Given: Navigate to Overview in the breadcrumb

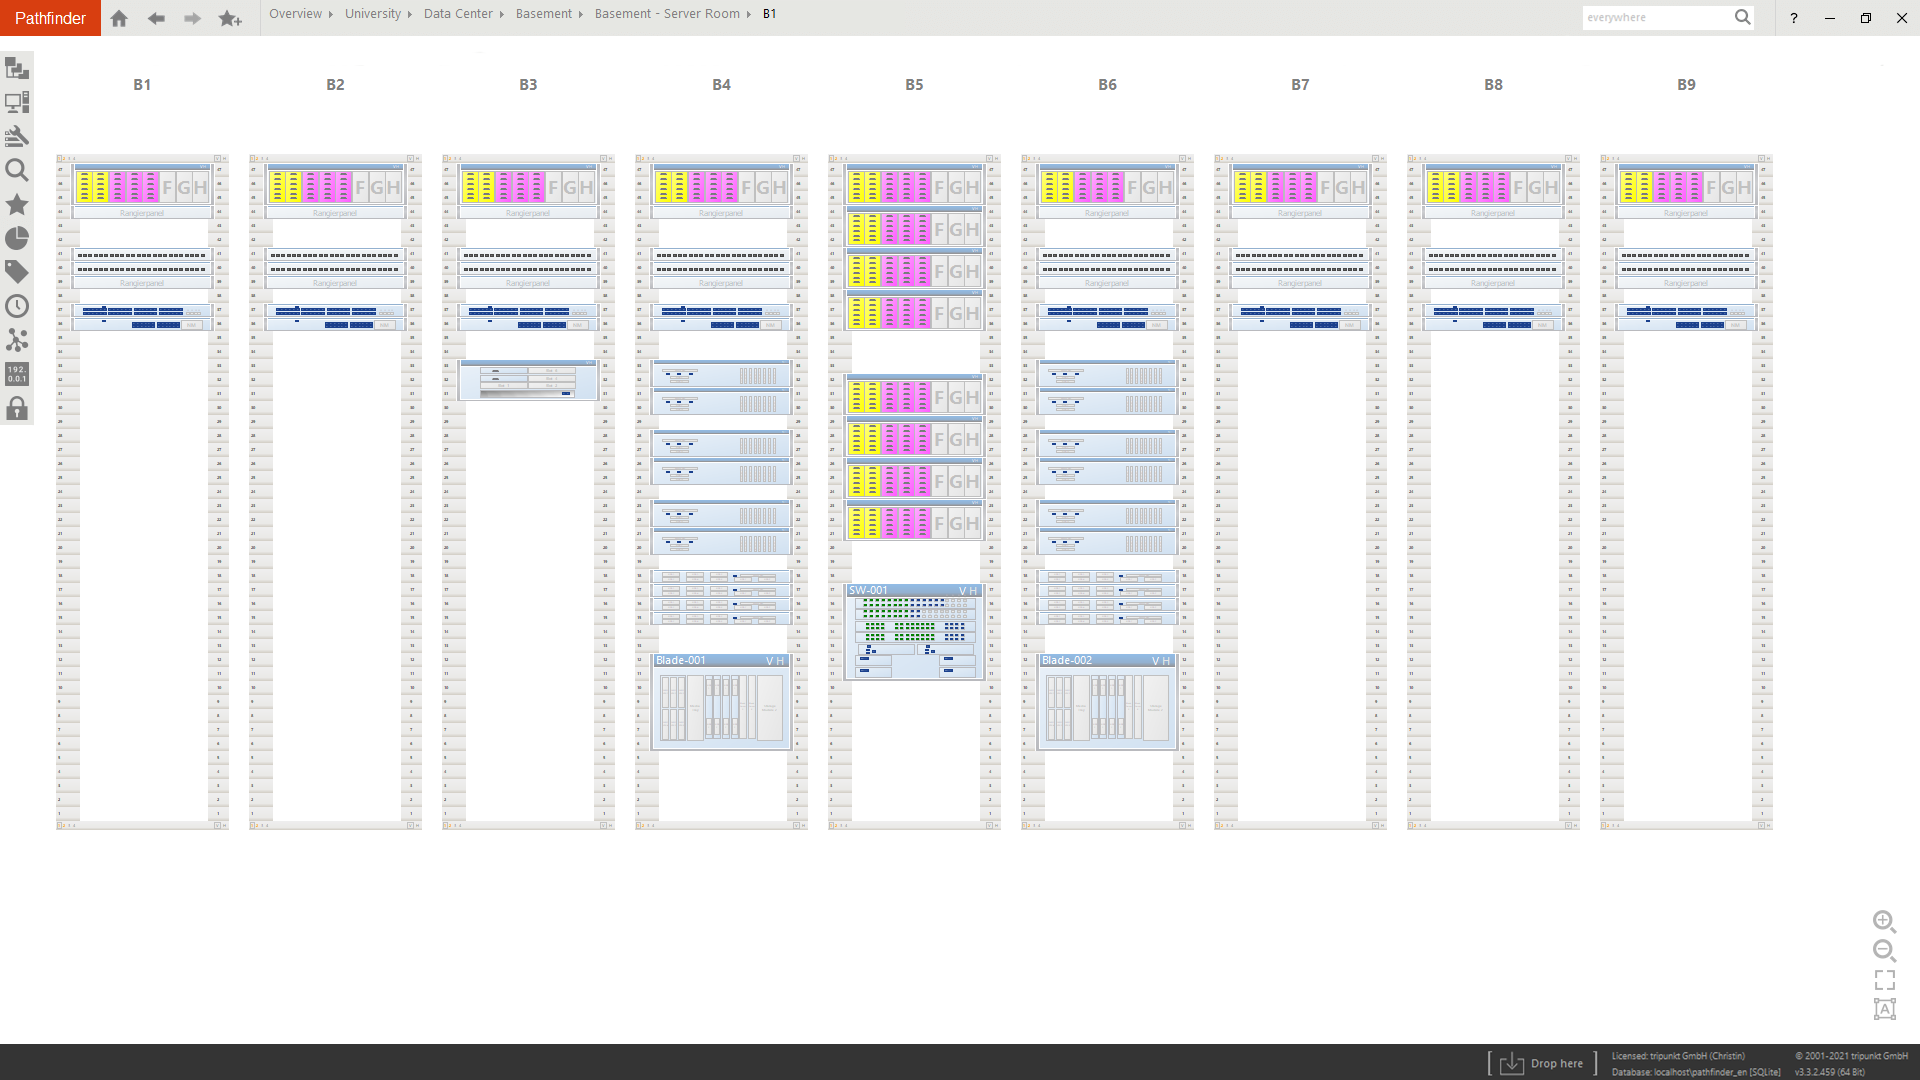Looking at the screenshot, I should pos(295,14).
